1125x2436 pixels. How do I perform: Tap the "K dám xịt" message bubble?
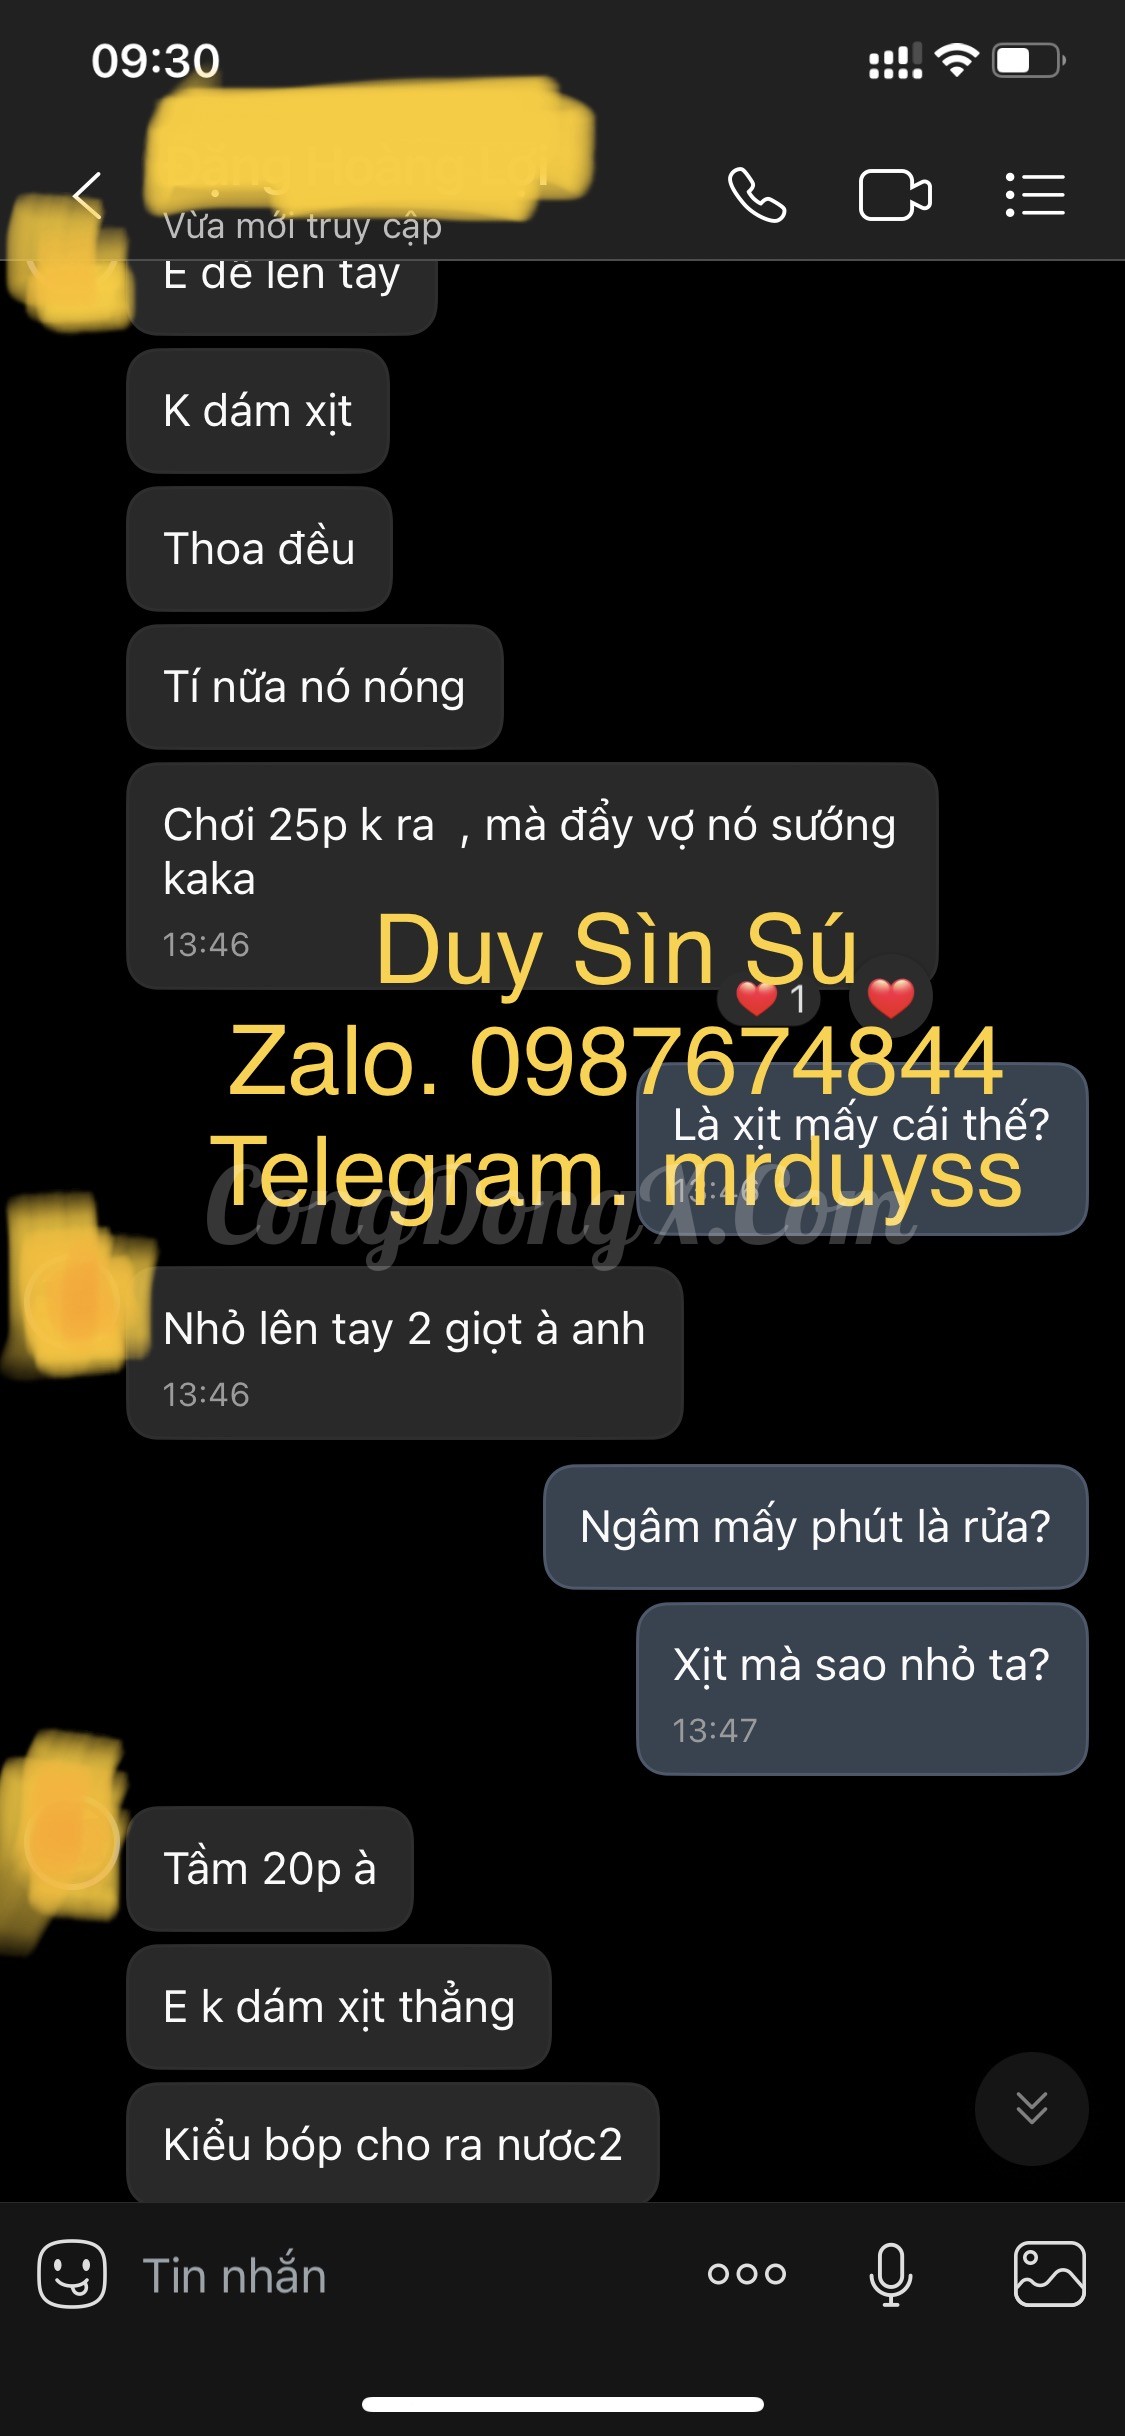pos(258,411)
